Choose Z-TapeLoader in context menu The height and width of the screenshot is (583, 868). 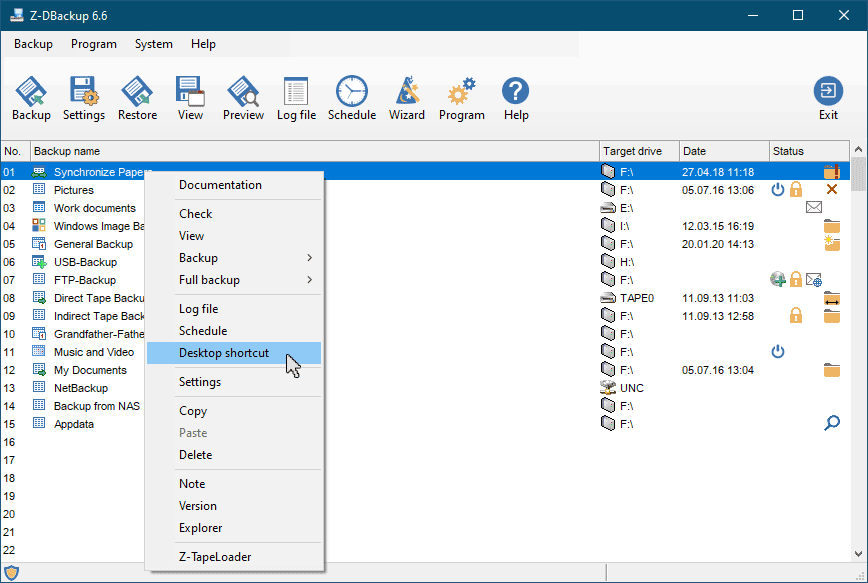(x=234, y=557)
